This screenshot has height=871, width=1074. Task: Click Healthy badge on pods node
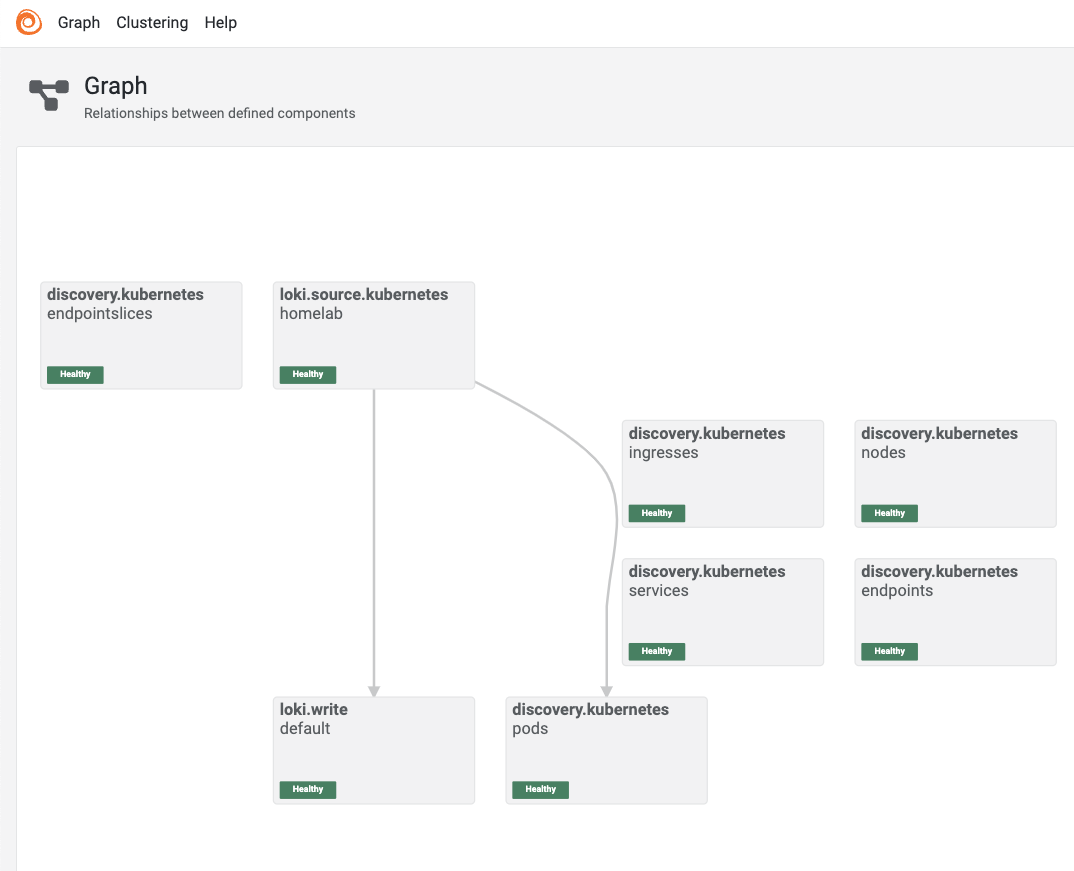point(540,789)
